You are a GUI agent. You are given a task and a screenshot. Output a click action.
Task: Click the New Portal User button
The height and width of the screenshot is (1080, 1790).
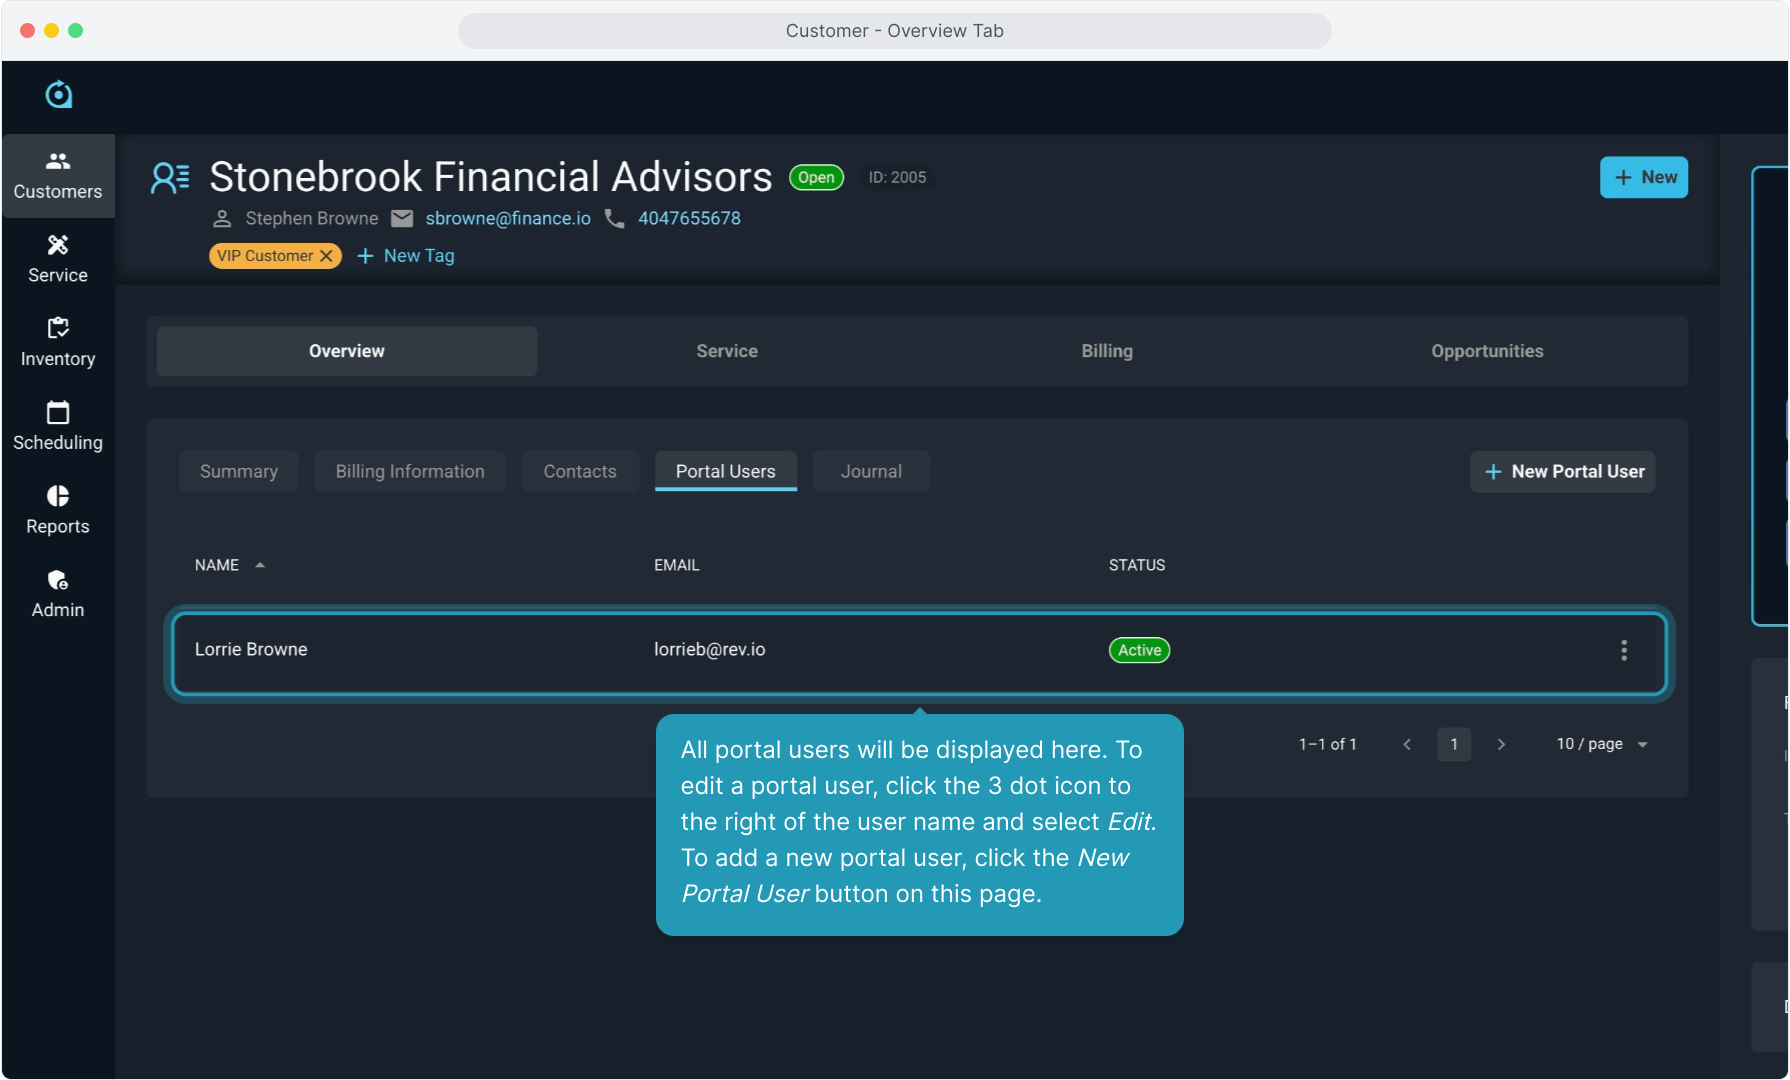[1562, 471]
